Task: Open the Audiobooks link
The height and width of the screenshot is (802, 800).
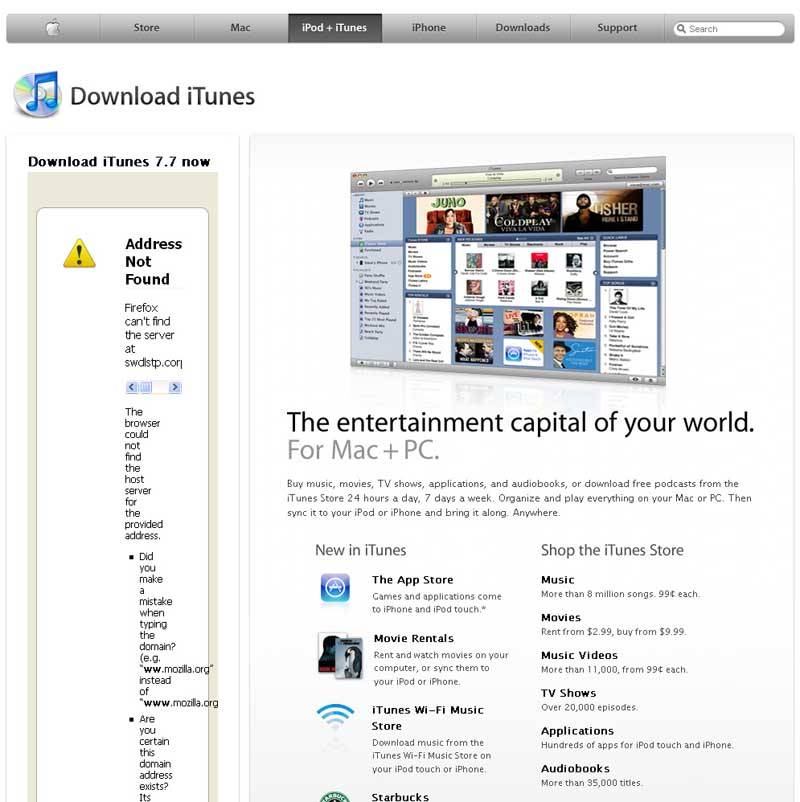Action: pyautogui.click(x=575, y=769)
